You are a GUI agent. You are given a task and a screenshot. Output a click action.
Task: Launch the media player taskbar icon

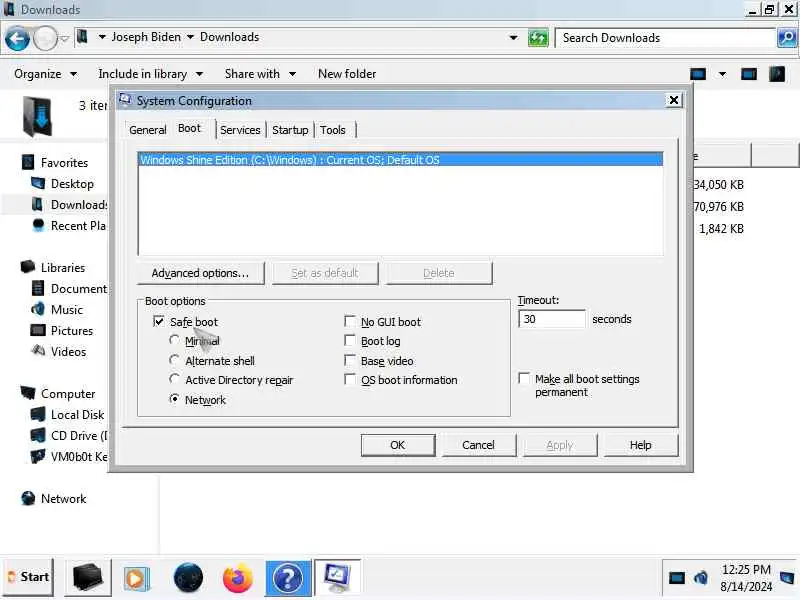(x=135, y=579)
